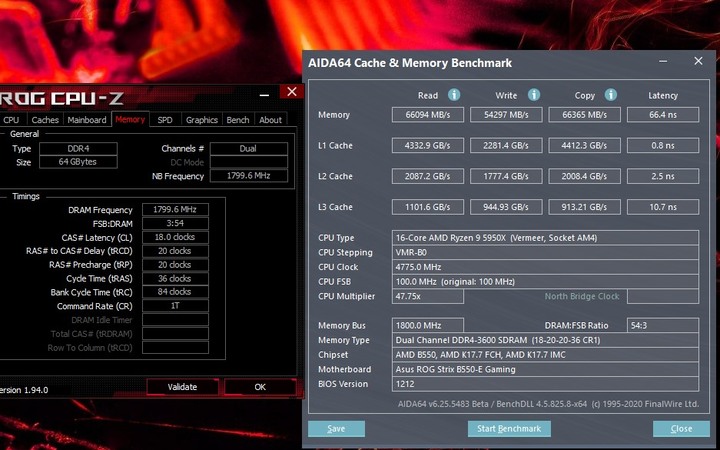Click the CPU Clock field 4775.0 MHz

[546, 267]
